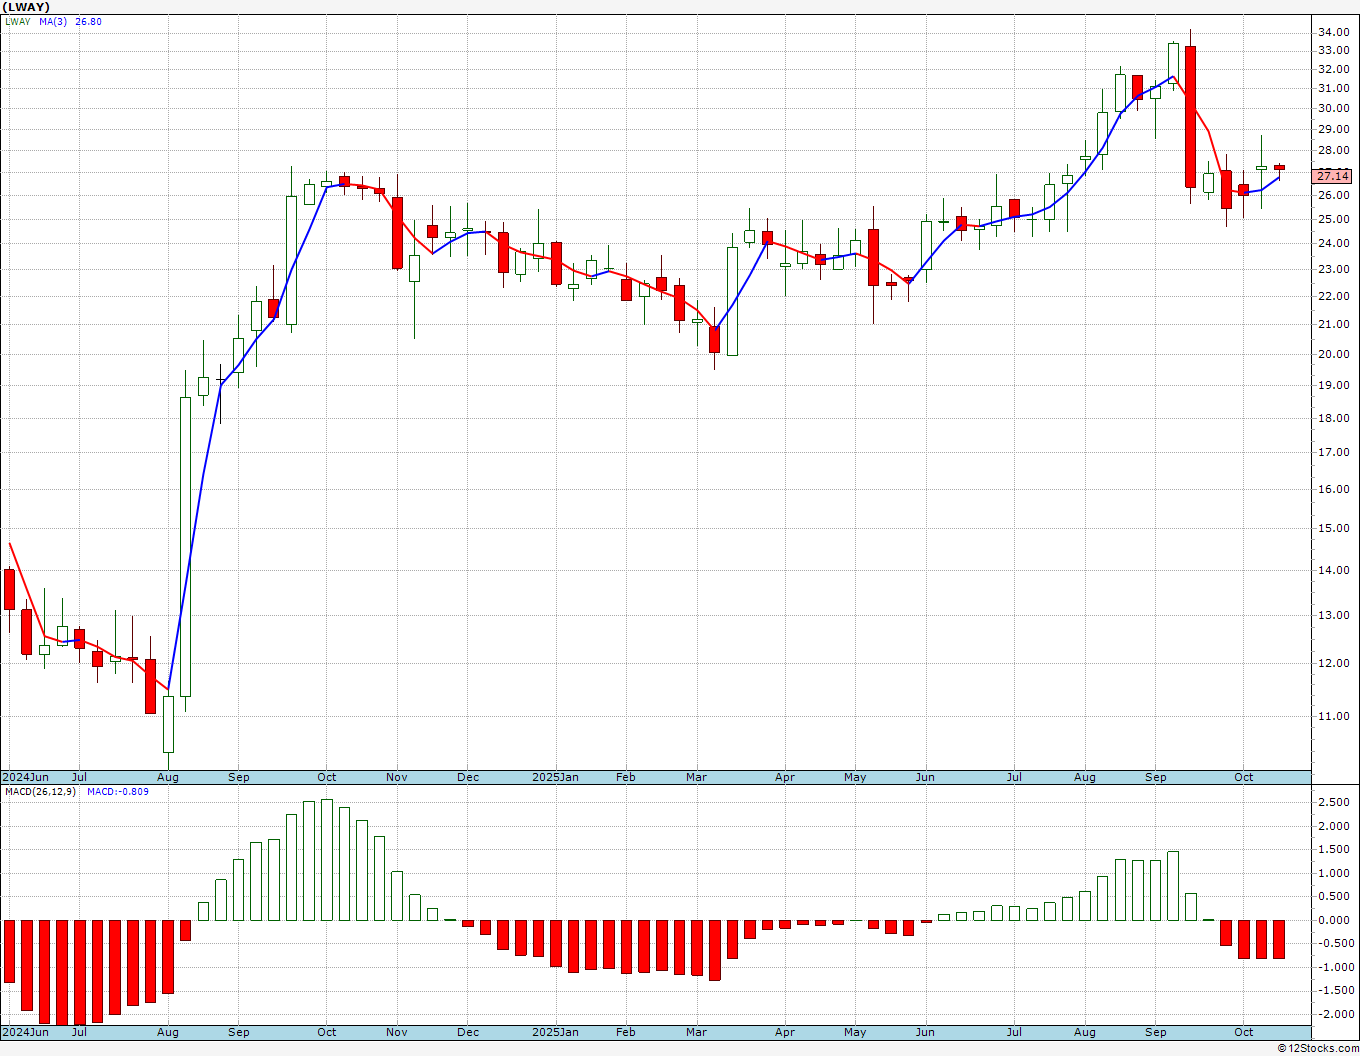Click the 16.00 price axis label

coord(1332,489)
